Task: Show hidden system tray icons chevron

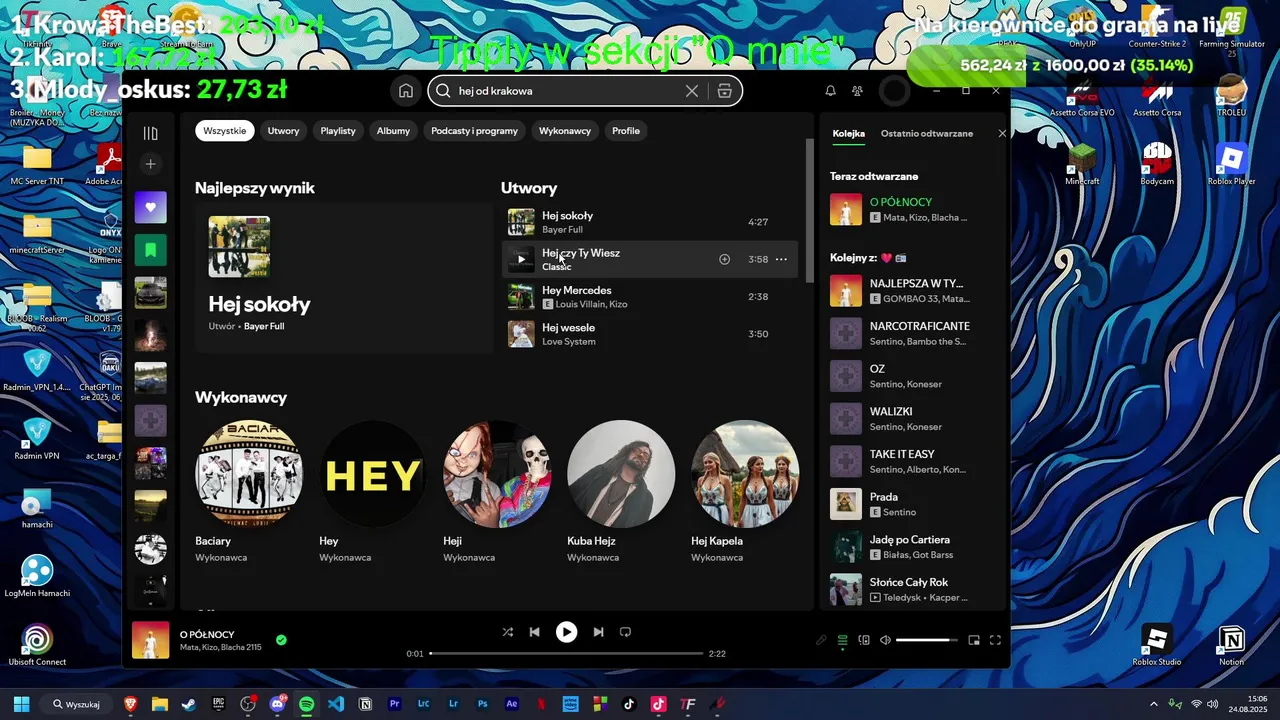Action: (x=1153, y=704)
